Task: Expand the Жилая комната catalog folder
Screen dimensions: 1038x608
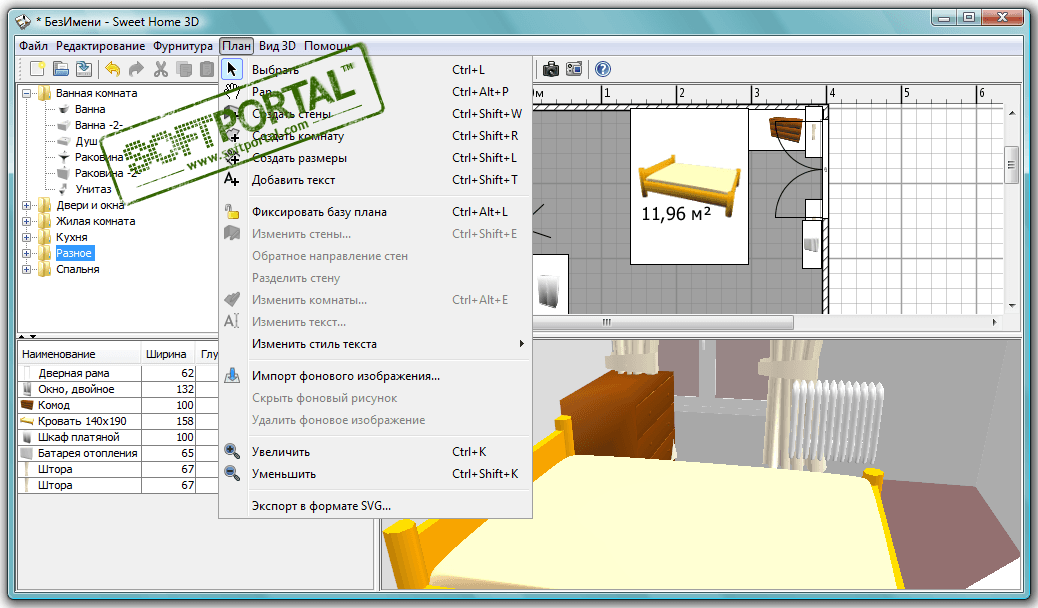Action: click(26, 221)
